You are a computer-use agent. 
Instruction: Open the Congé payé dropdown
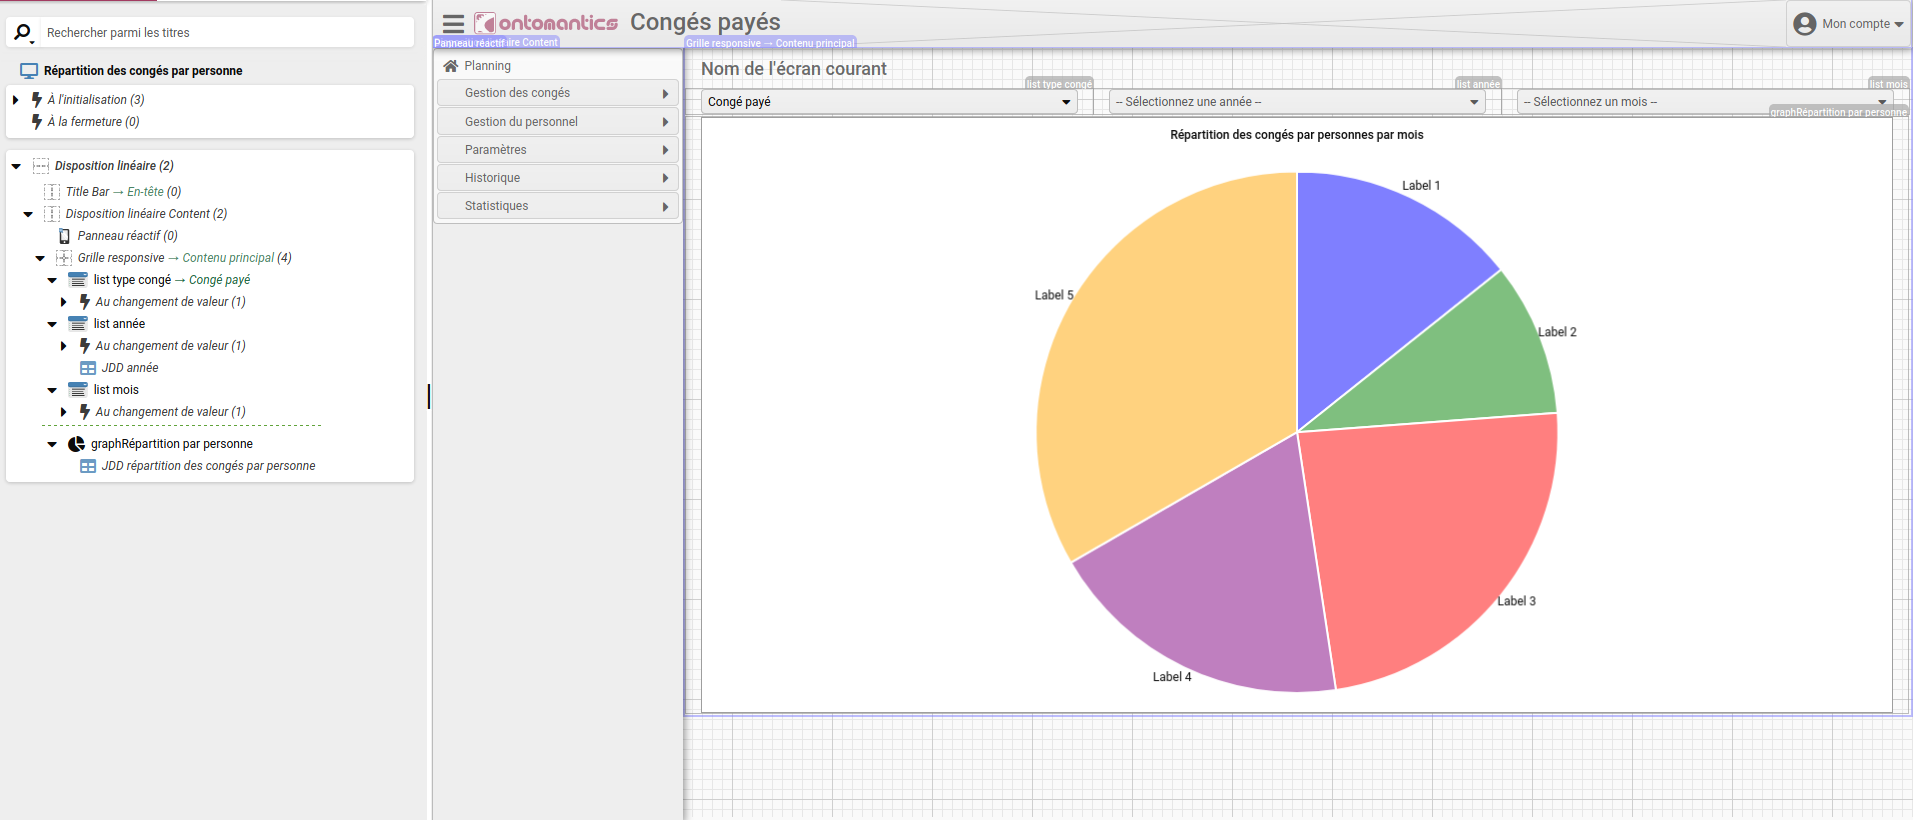[889, 102]
